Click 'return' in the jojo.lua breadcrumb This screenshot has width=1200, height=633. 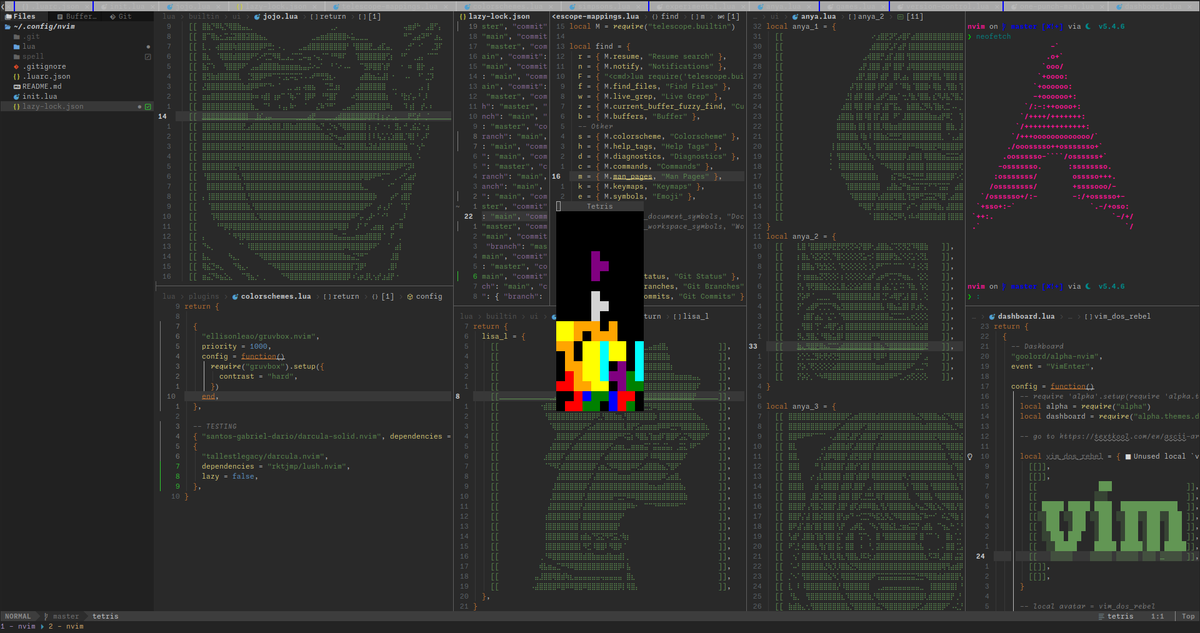click(332, 17)
